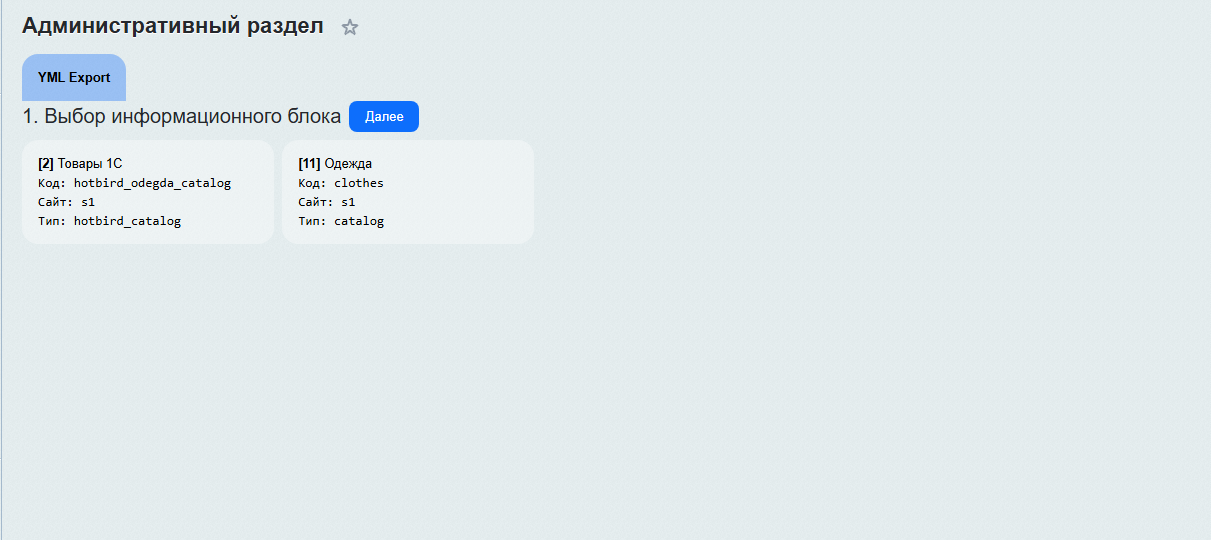Select the Одежда infoblock name
Viewport: 1211px width, 540px height.
348,163
